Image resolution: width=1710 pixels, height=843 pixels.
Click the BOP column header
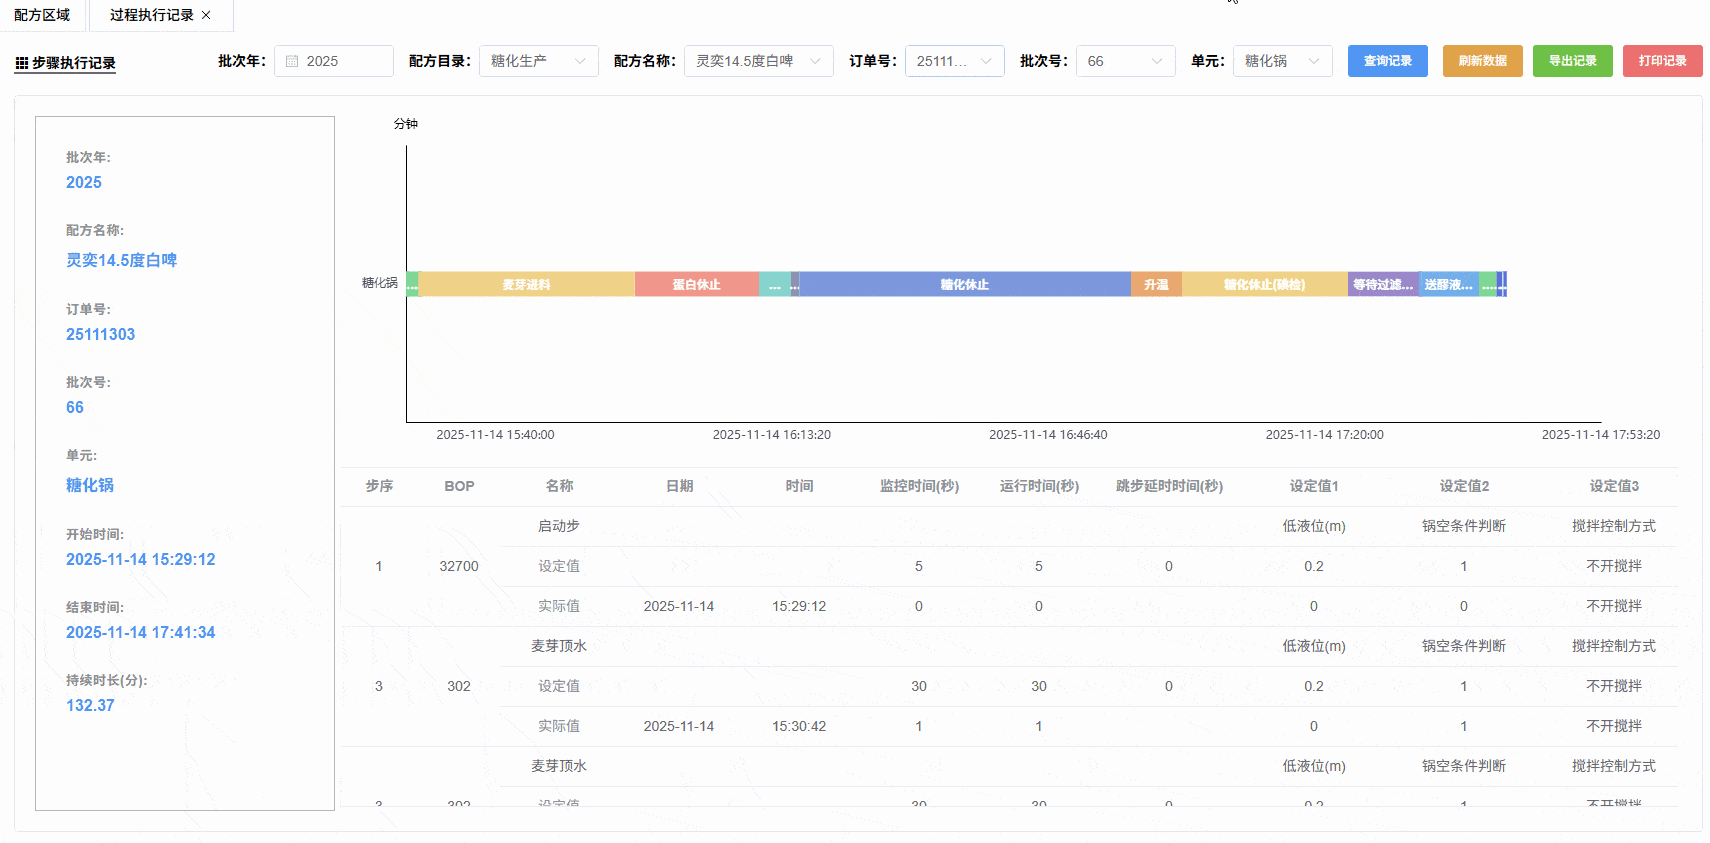459,486
